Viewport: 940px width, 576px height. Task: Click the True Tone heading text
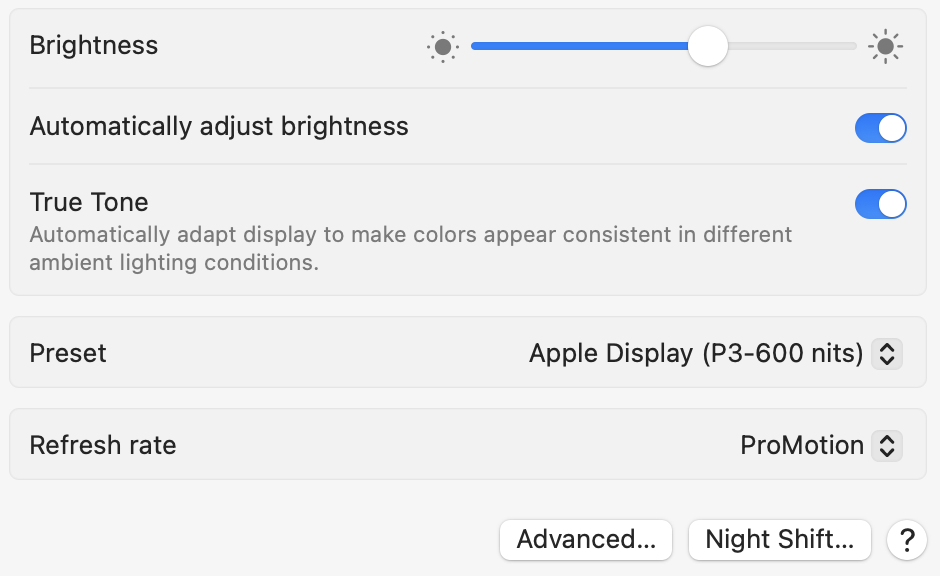[x=89, y=202]
